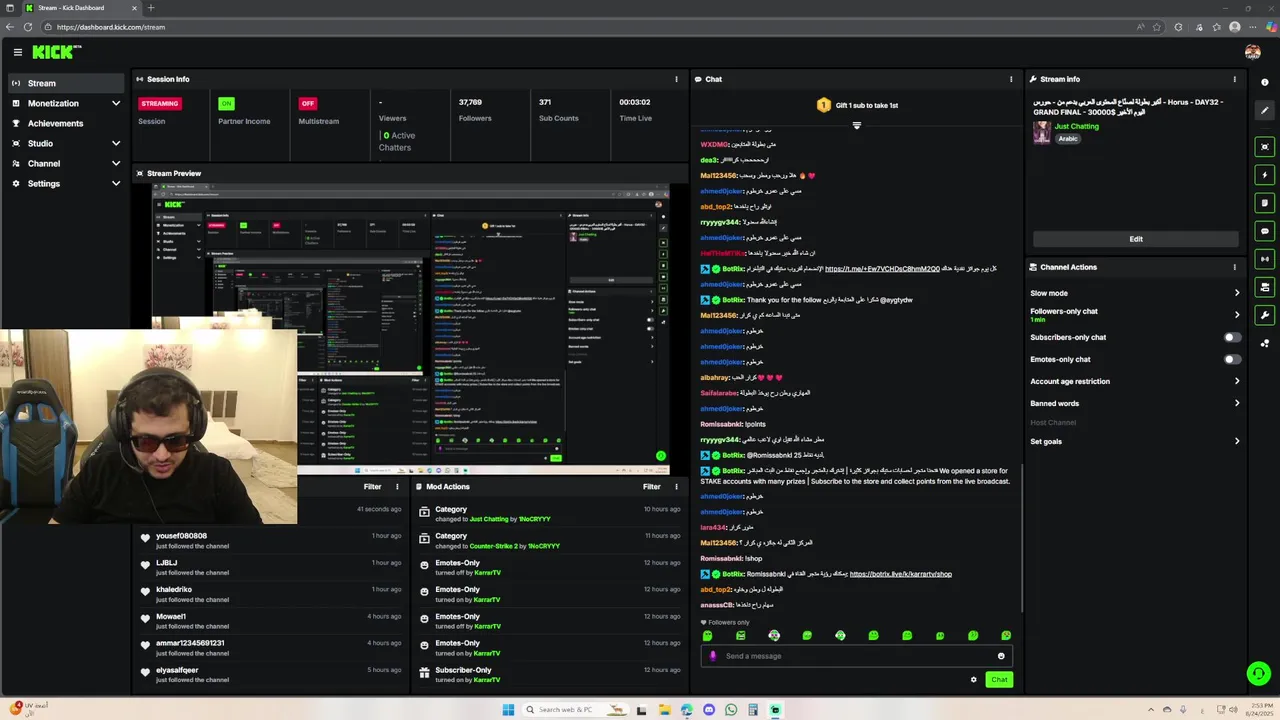Open Followers-only chat options chevron
This screenshot has height=720, width=1280.
(1236, 315)
